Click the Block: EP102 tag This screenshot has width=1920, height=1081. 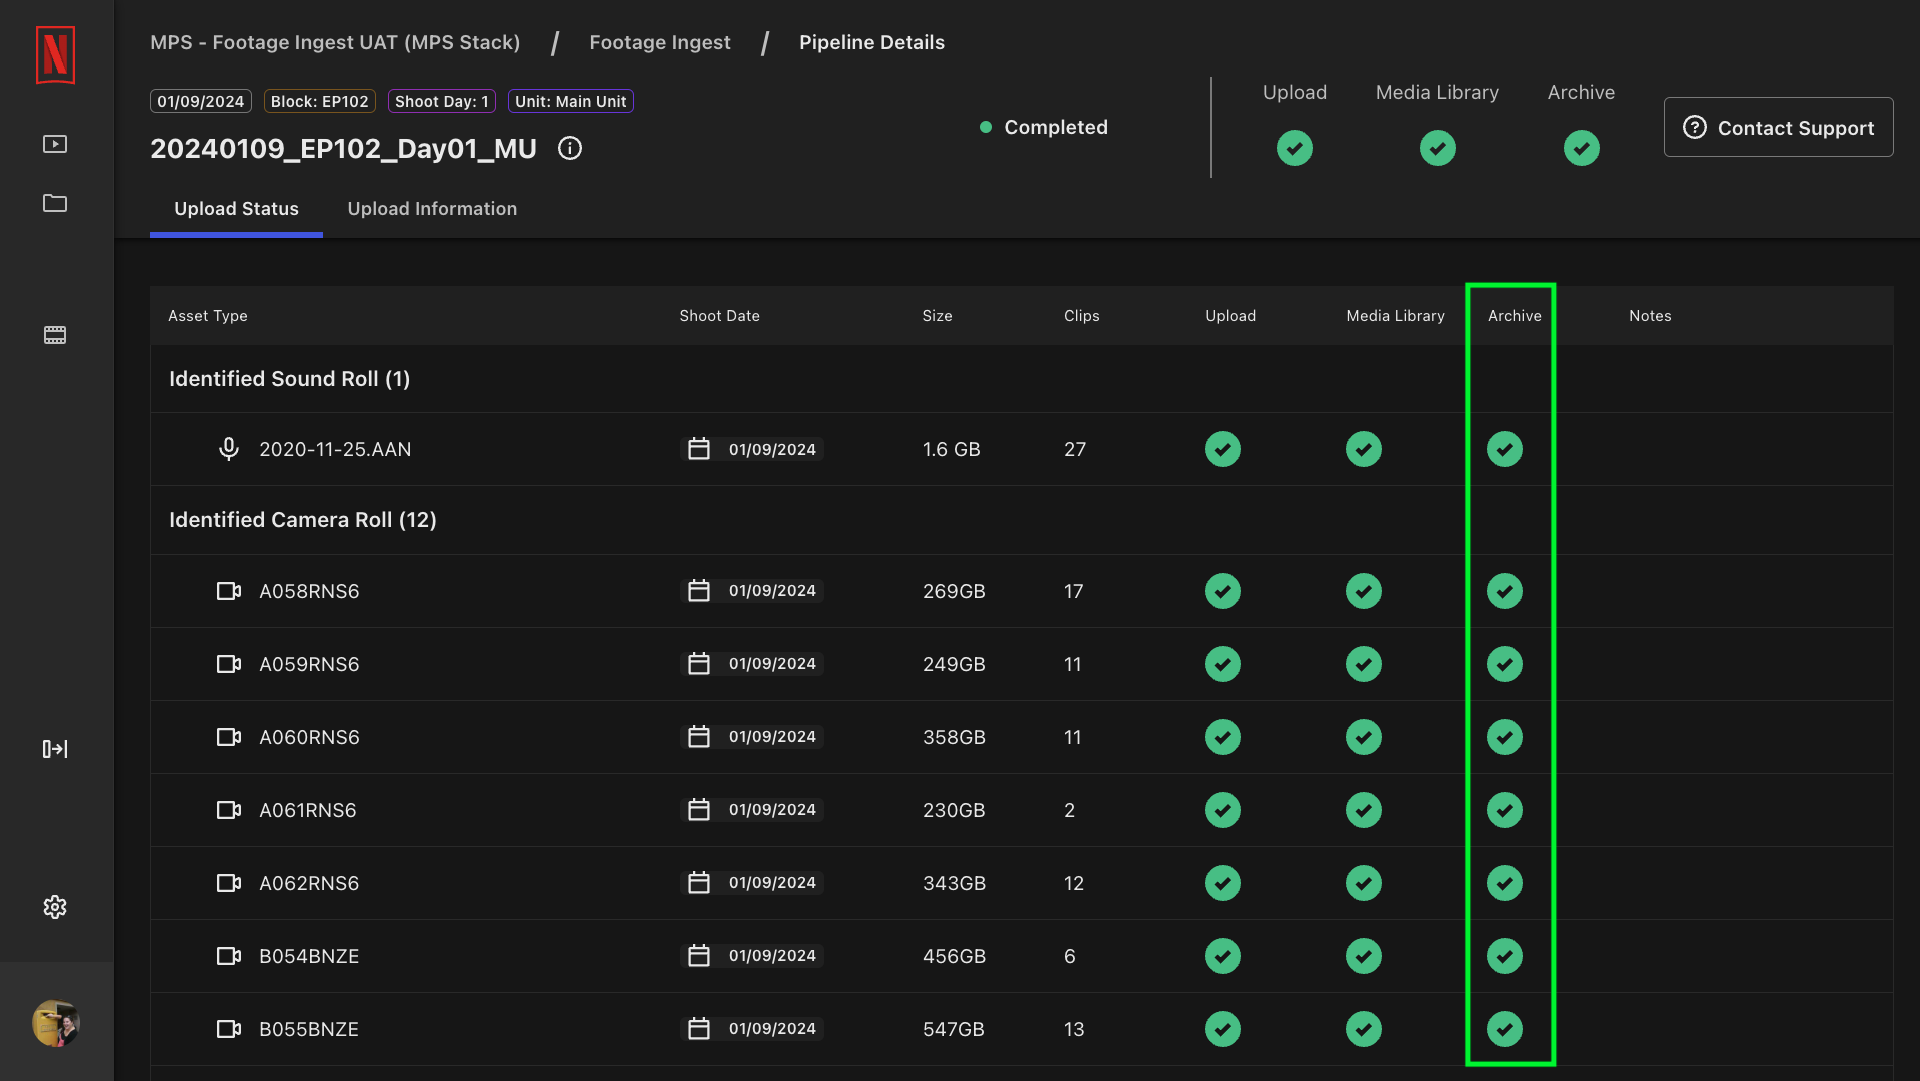pos(320,101)
